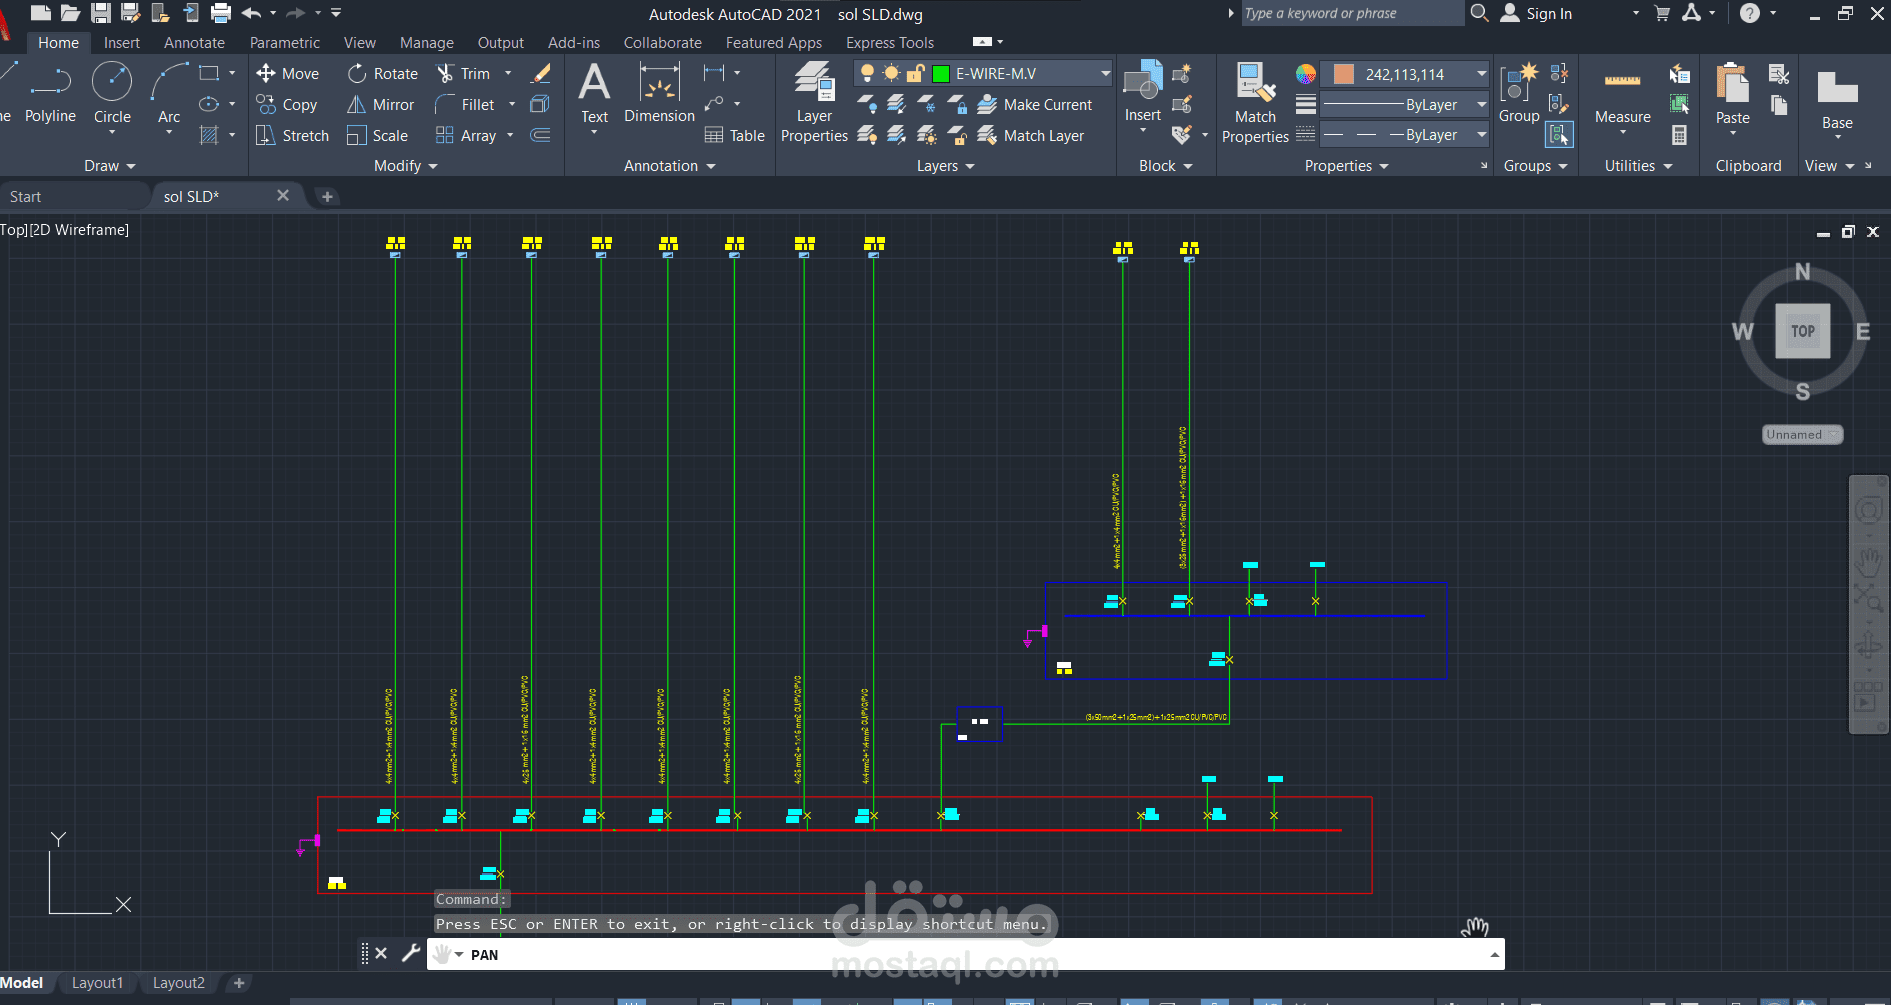
Task: Click the Sign In button
Action: coord(1537,13)
